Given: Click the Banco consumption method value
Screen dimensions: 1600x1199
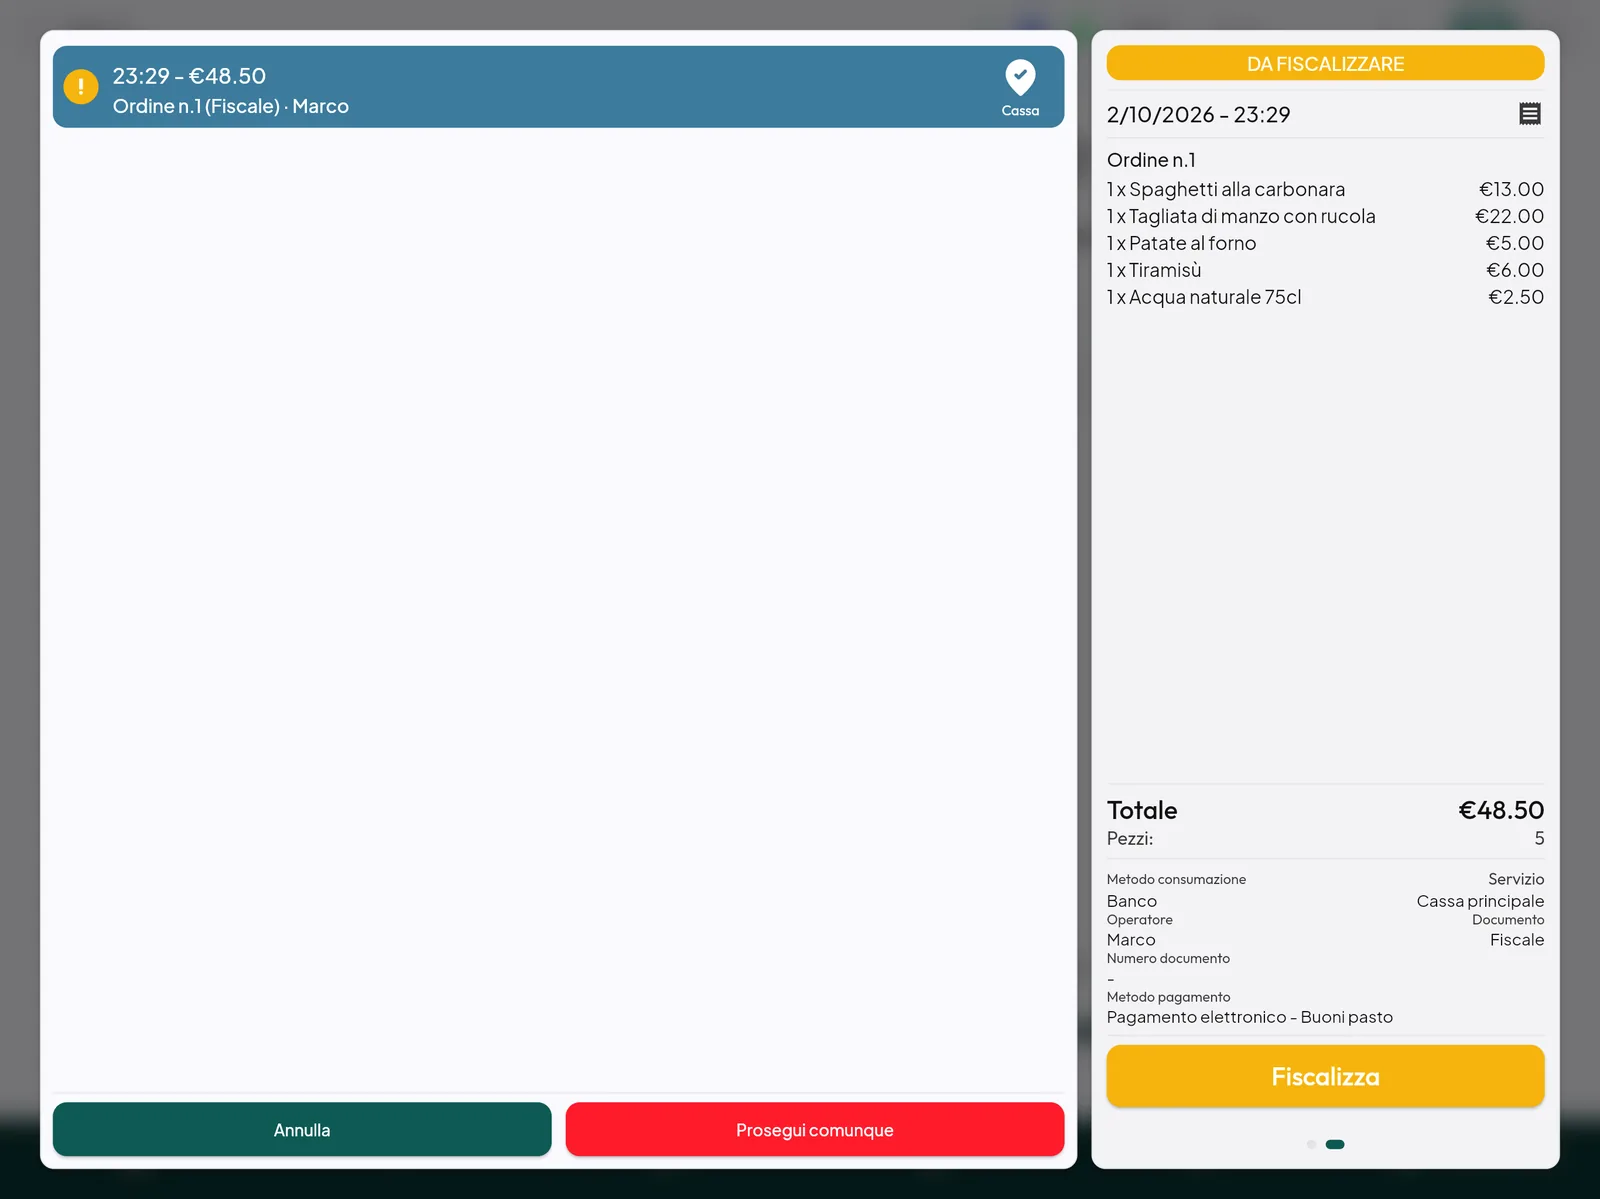Looking at the screenshot, I should (x=1132, y=901).
